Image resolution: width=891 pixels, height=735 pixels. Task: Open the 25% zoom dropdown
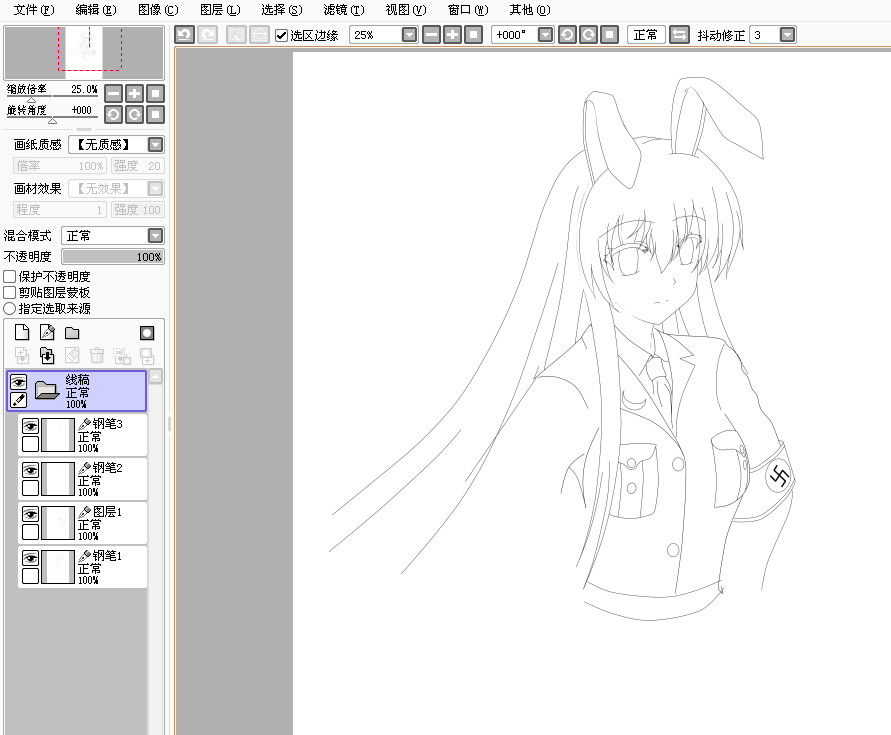click(x=409, y=35)
